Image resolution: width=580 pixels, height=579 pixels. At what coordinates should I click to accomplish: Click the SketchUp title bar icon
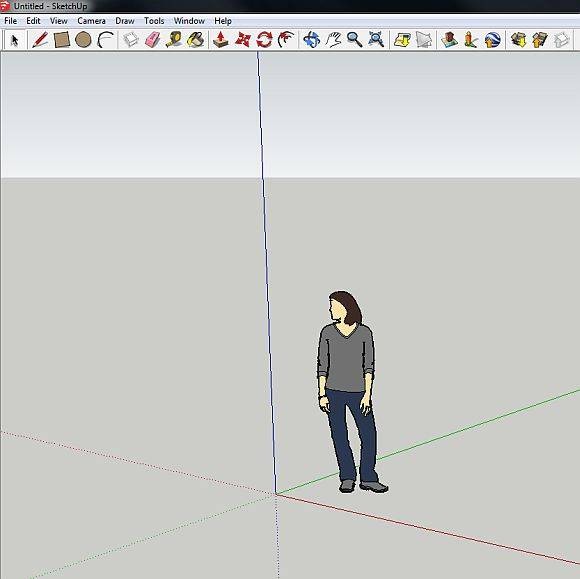pyautogui.click(x=4, y=6)
